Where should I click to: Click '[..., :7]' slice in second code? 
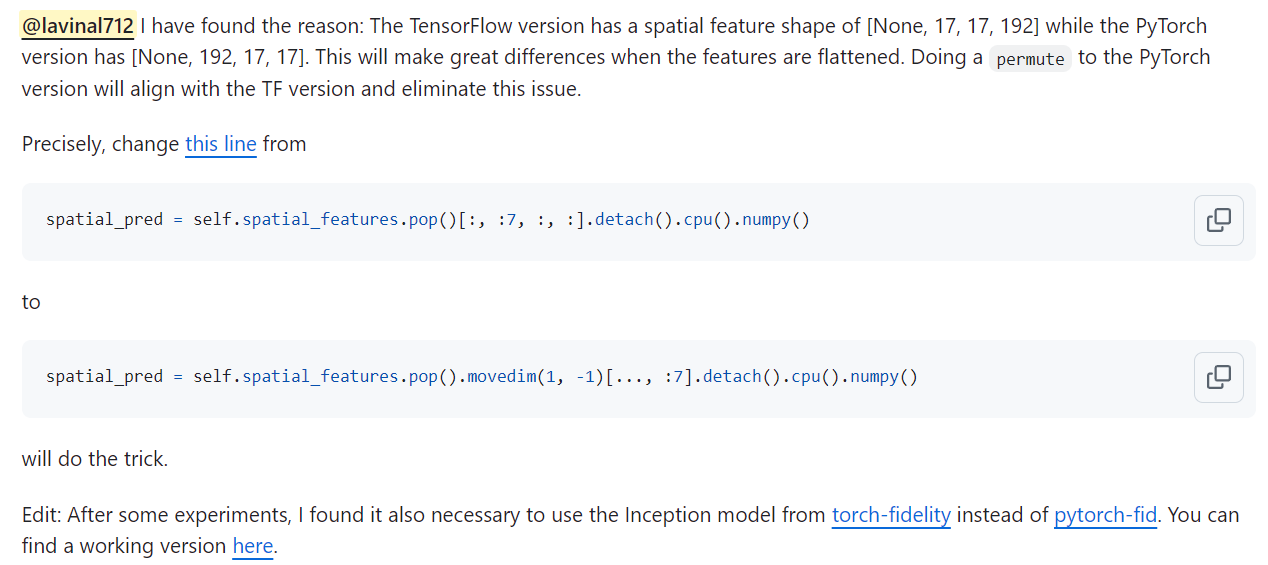pyautogui.click(x=654, y=377)
